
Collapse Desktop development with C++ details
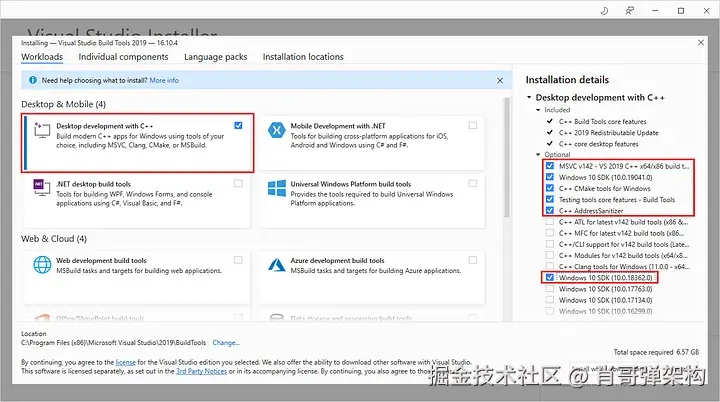pos(529,97)
